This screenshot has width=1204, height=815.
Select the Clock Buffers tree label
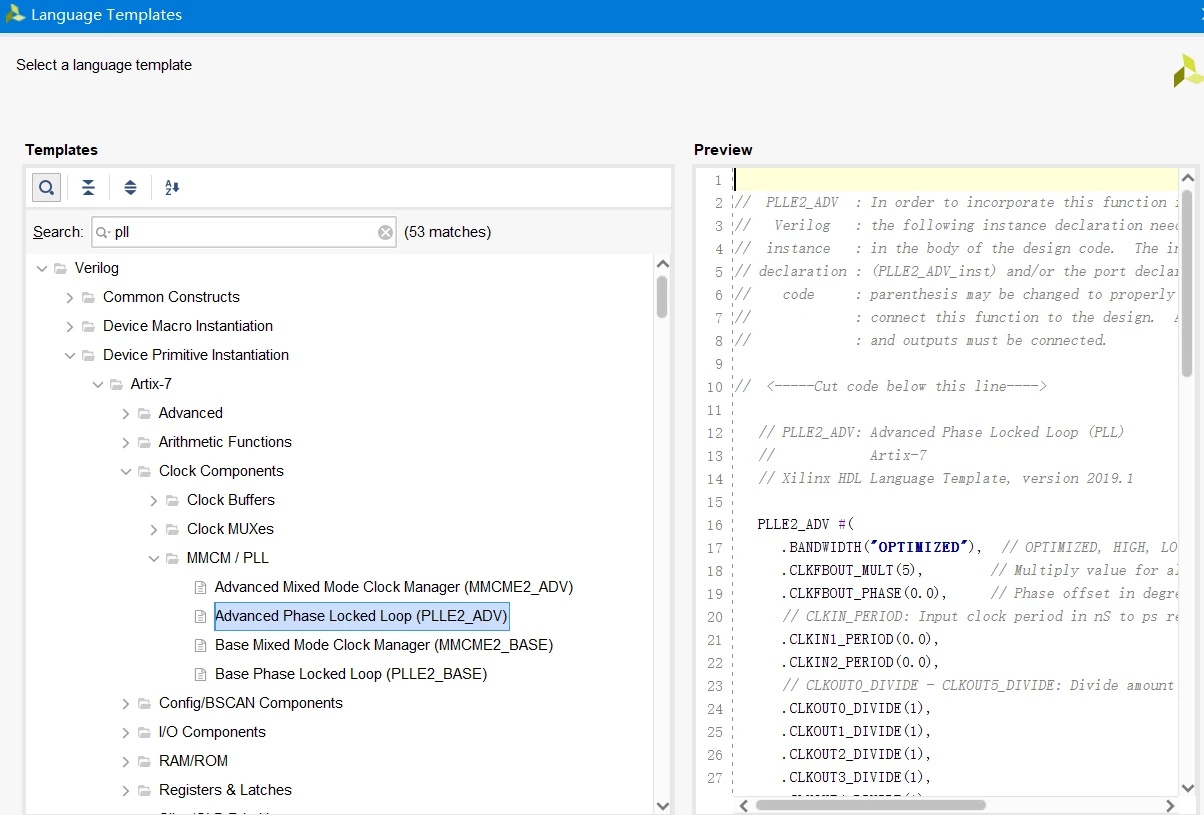tap(231, 500)
